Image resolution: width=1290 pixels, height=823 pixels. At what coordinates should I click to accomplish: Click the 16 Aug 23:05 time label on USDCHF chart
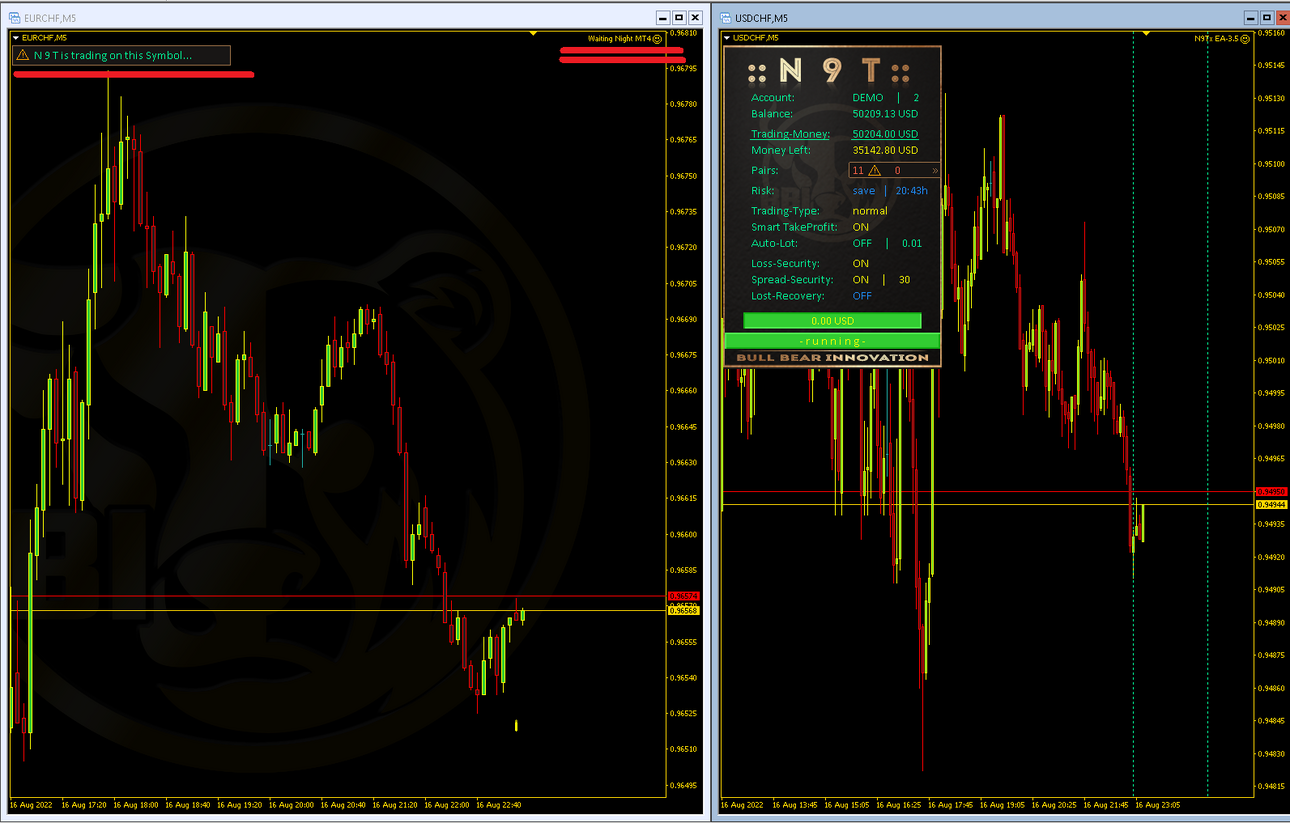[1160, 804]
